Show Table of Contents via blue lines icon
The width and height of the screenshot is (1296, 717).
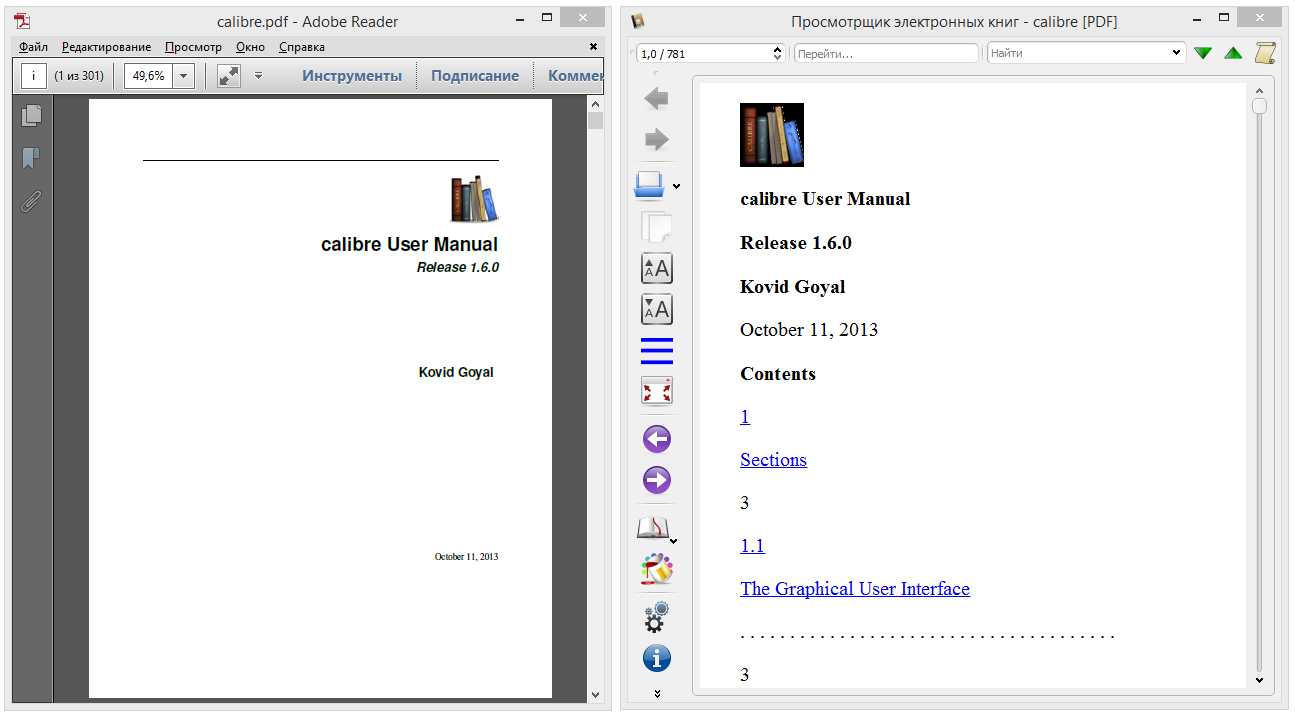click(x=656, y=350)
